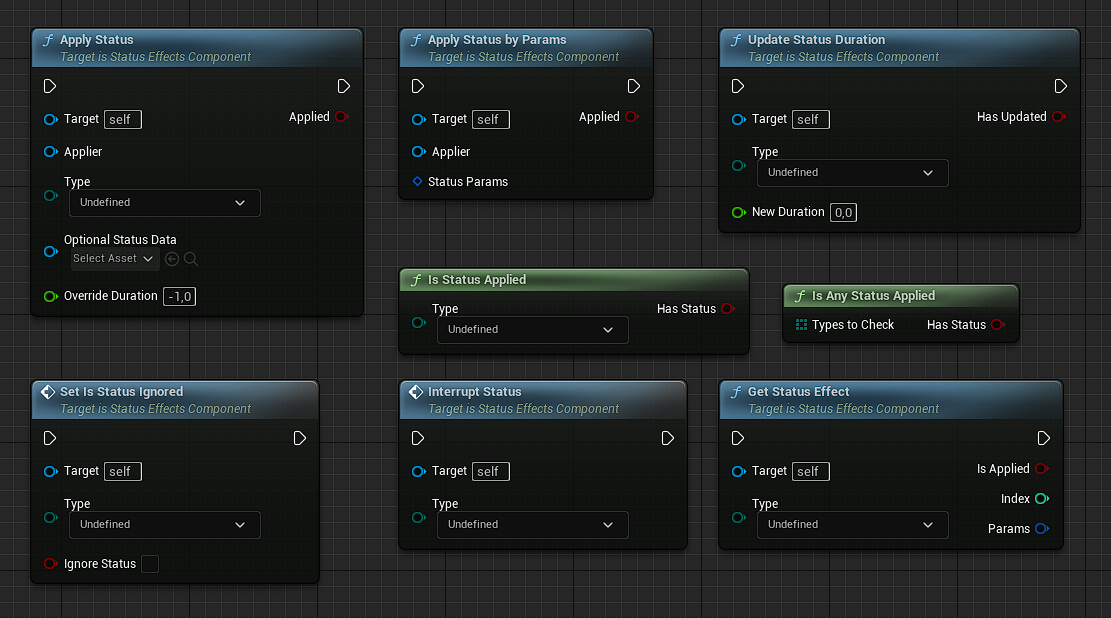Click the execution input pin on Apply Status
This screenshot has width=1111, height=618.
pos(51,86)
